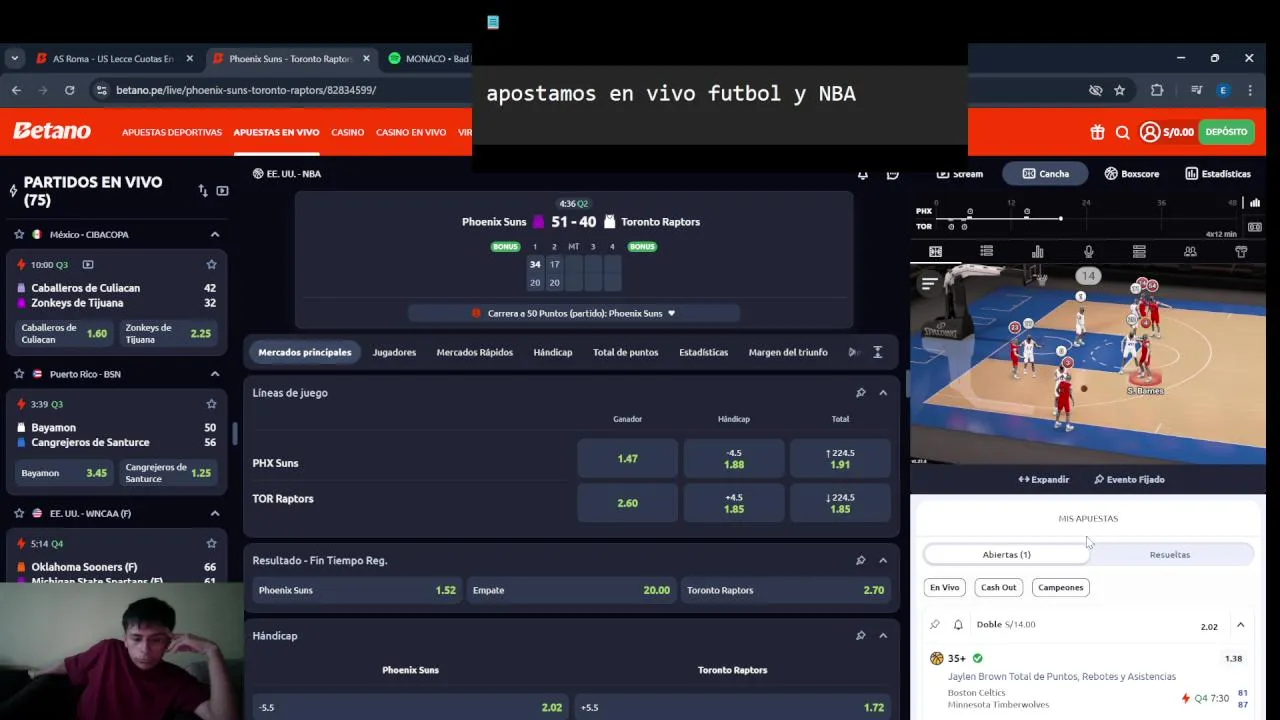Switch to the Mercados principales tab

(x=305, y=352)
